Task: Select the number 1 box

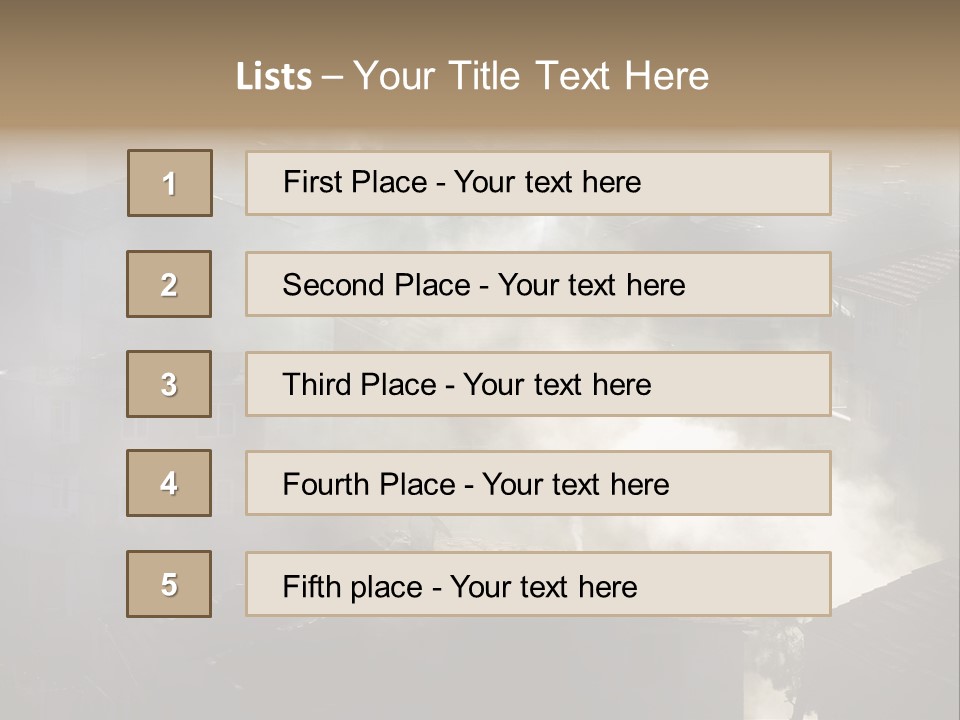Action: tap(170, 183)
